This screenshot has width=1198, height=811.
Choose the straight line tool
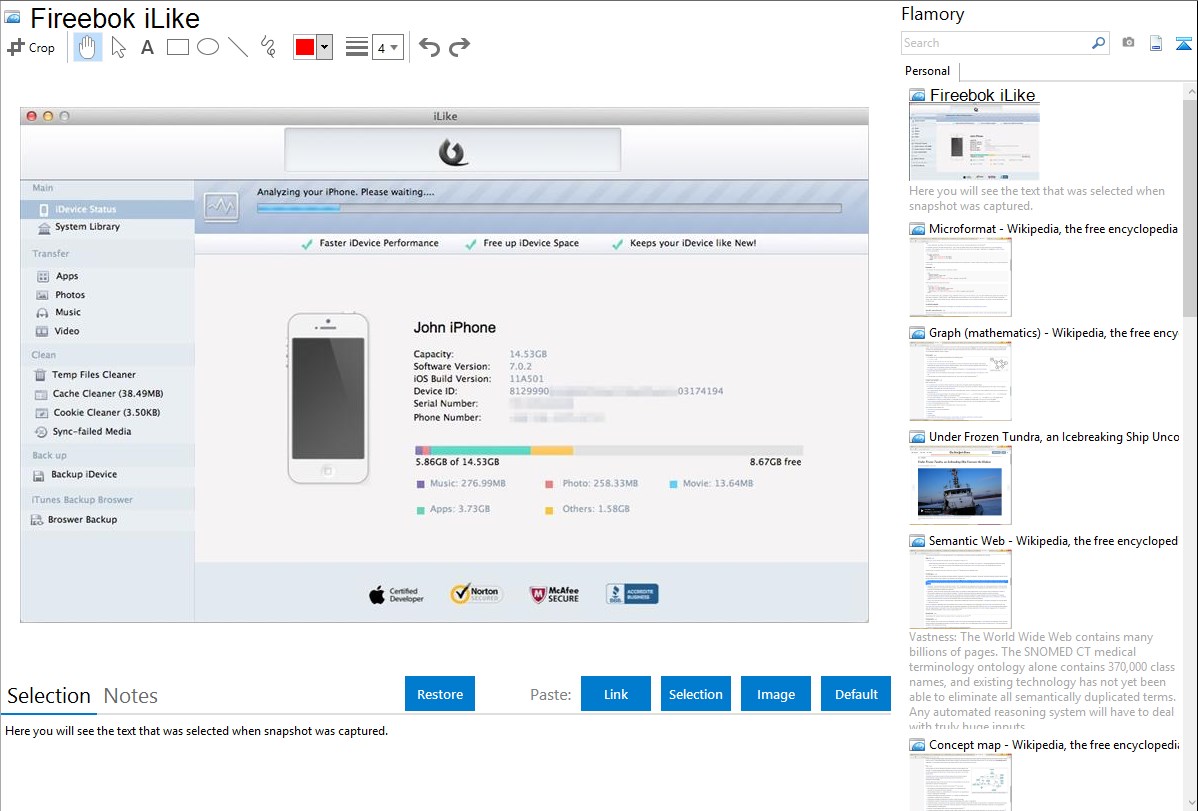point(238,47)
